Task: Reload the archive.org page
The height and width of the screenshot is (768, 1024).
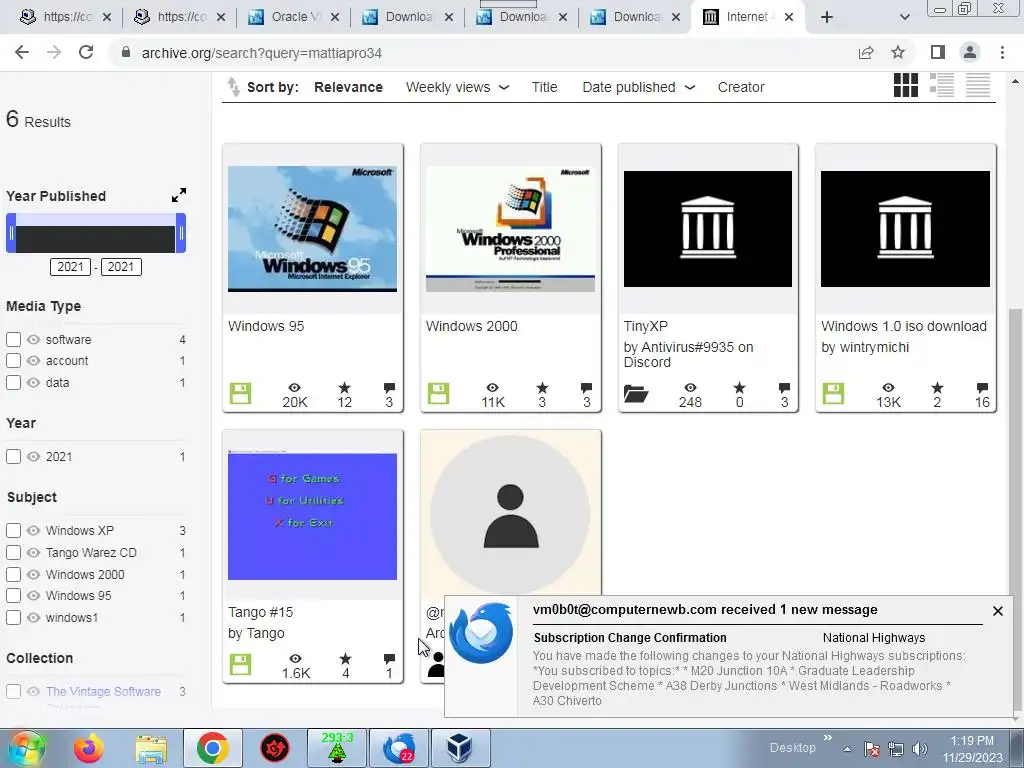Action: pyautogui.click(x=86, y=53)
